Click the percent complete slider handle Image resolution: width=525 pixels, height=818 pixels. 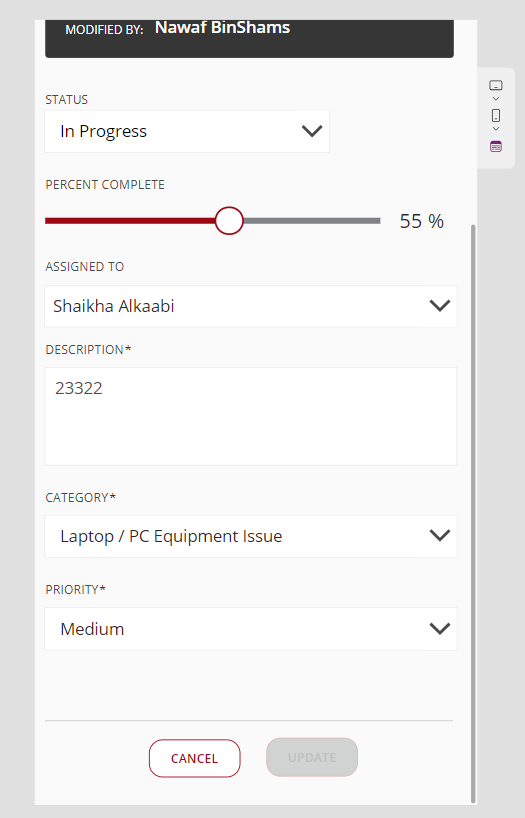click(x=229, y=221)
